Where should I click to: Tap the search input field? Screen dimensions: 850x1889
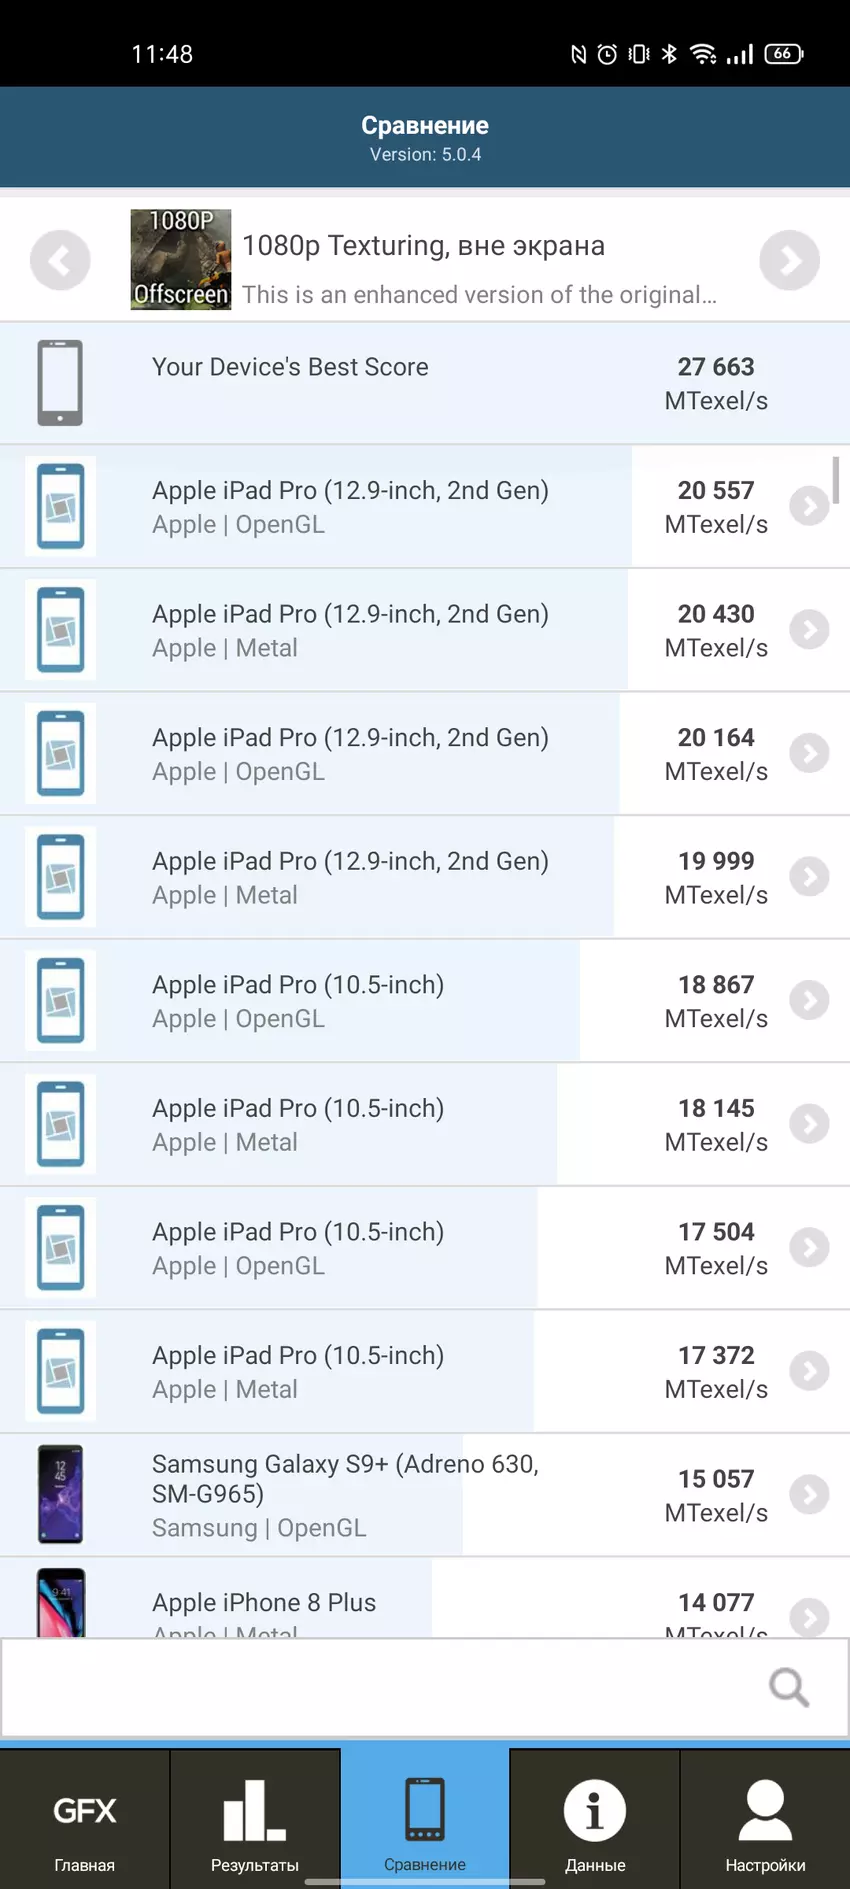[x=380, y=1687]
